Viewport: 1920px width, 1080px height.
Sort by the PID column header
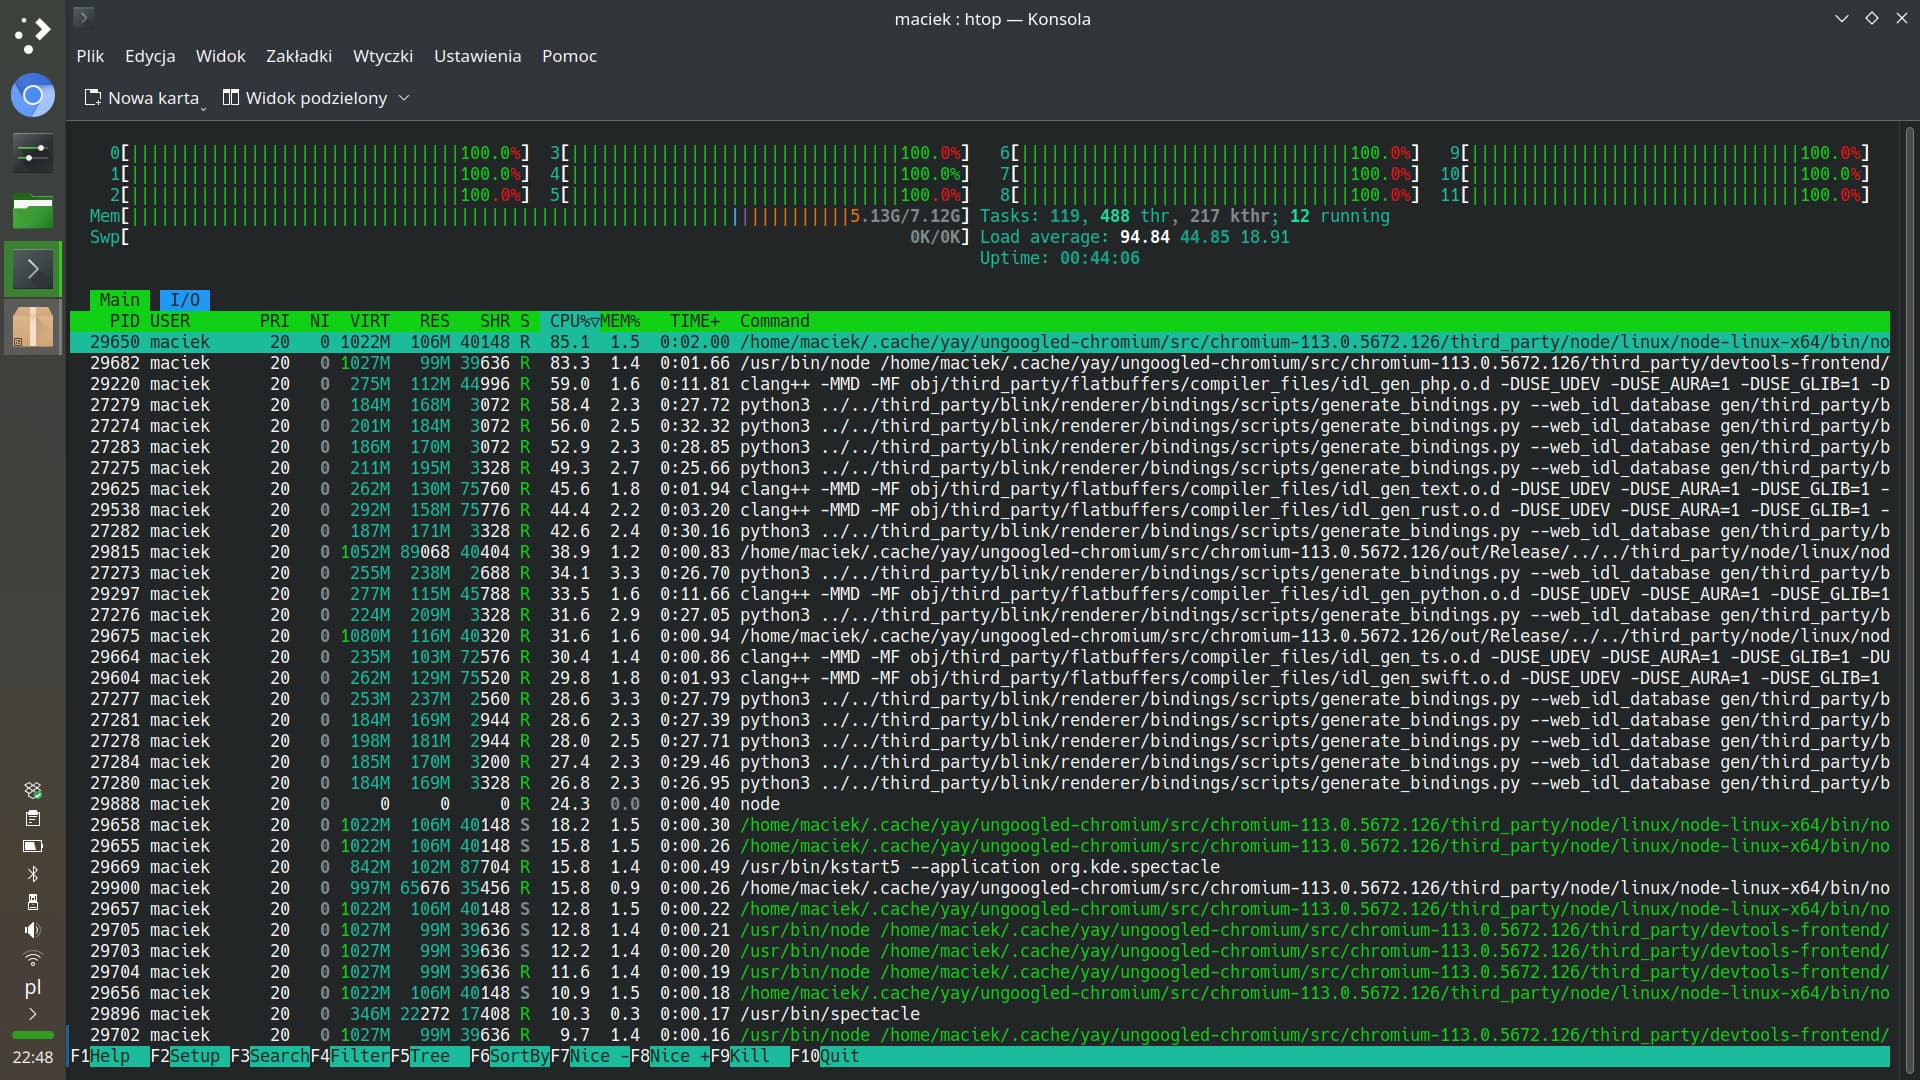tap(125, 321)
